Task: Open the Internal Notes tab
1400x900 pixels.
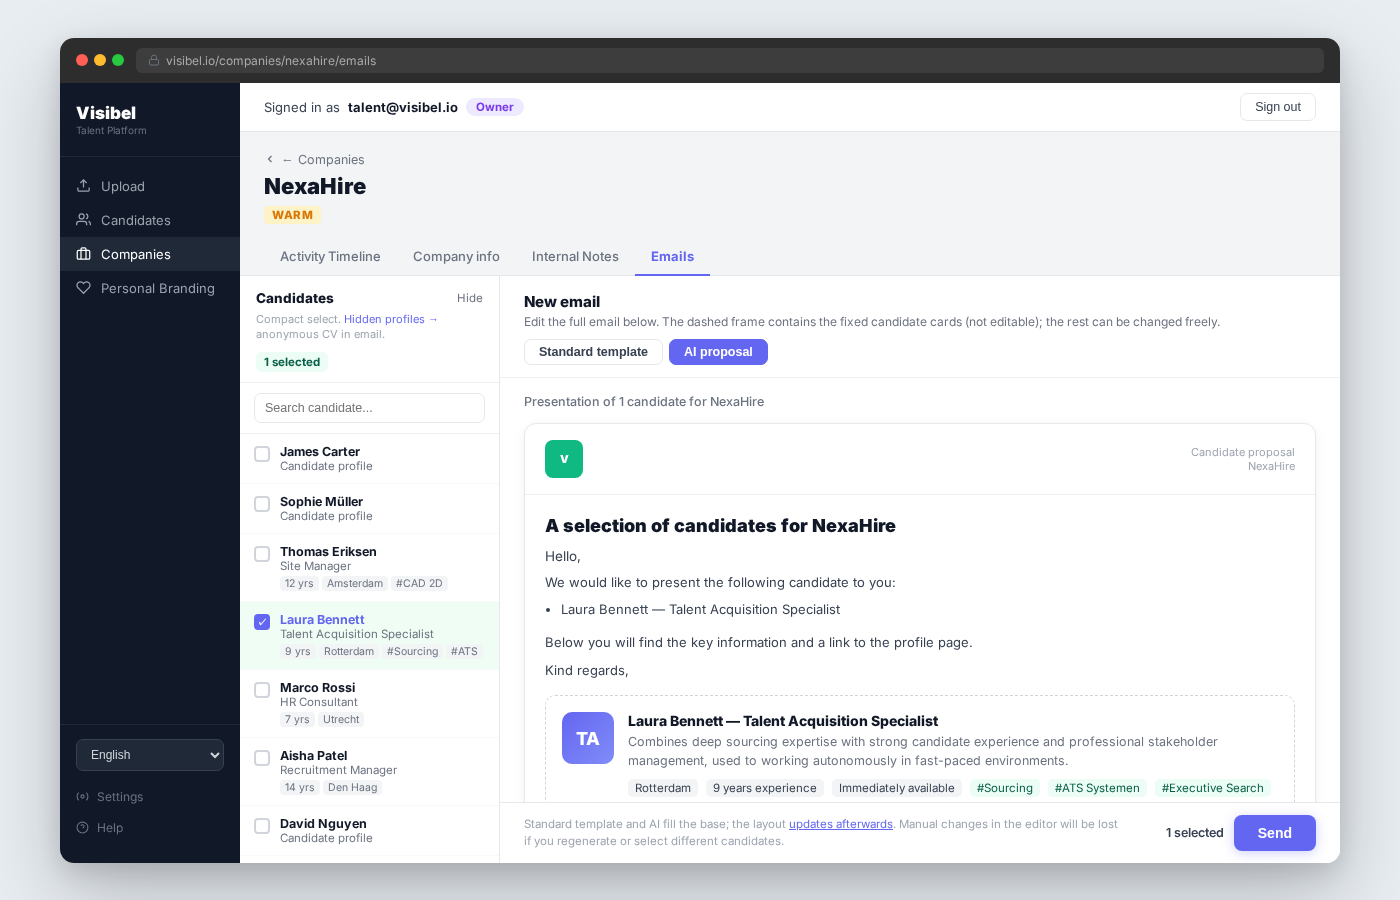Action: tap(575, 257)
